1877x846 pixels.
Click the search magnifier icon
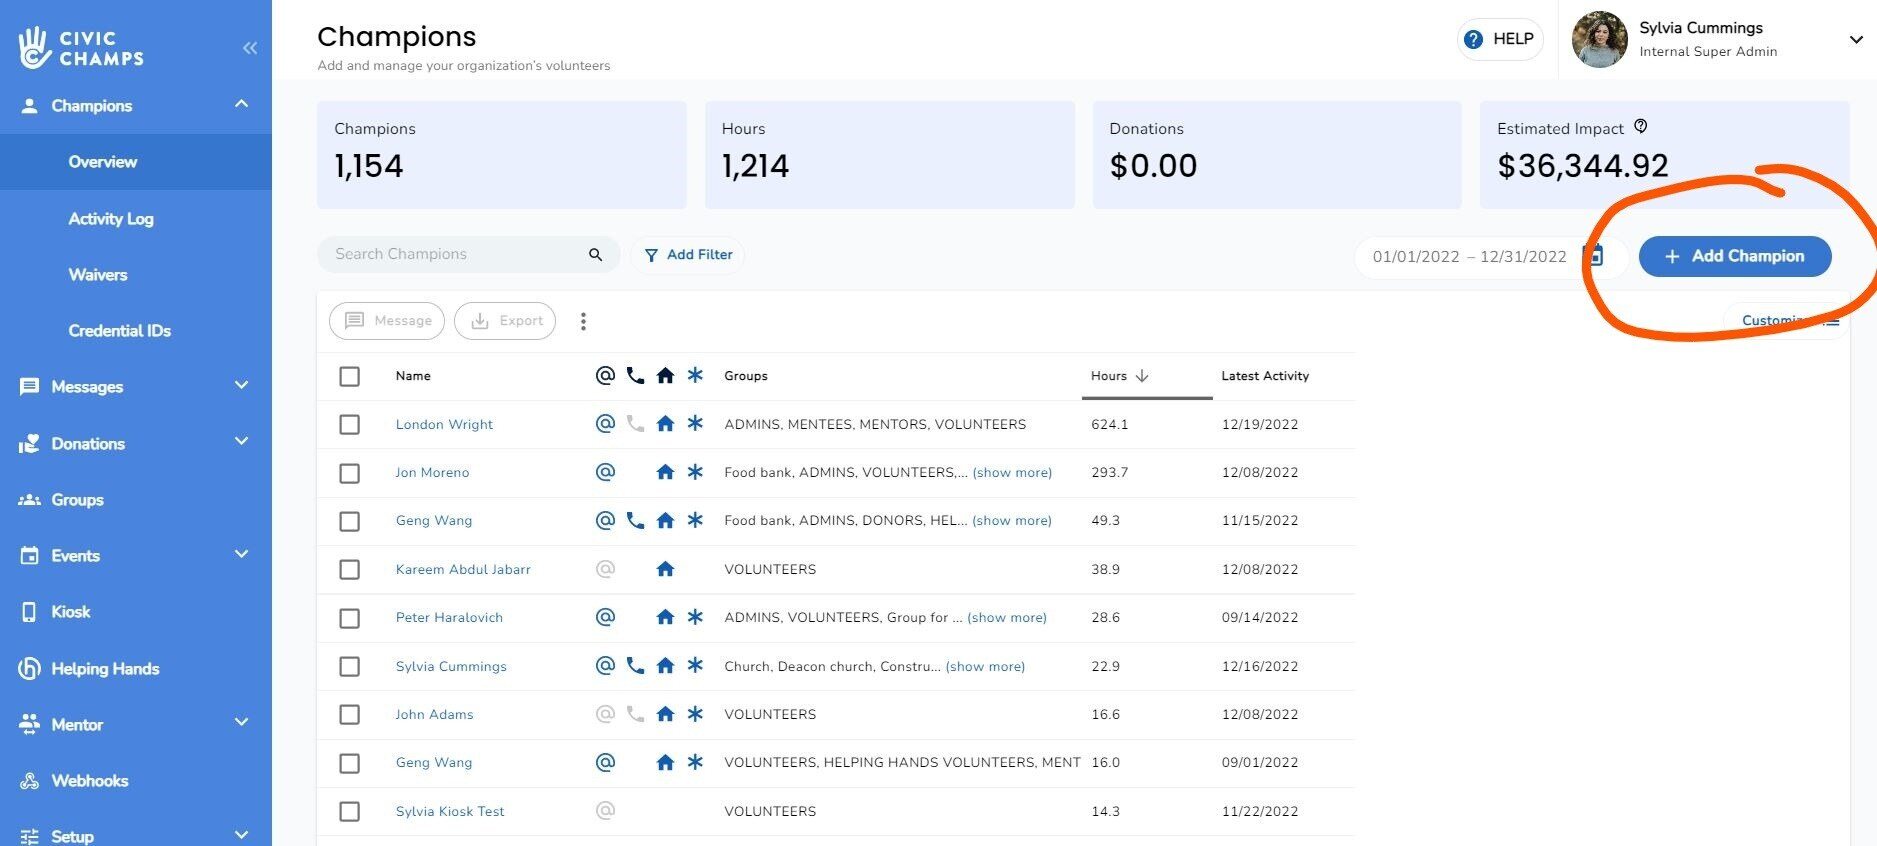tap(595, 255)
